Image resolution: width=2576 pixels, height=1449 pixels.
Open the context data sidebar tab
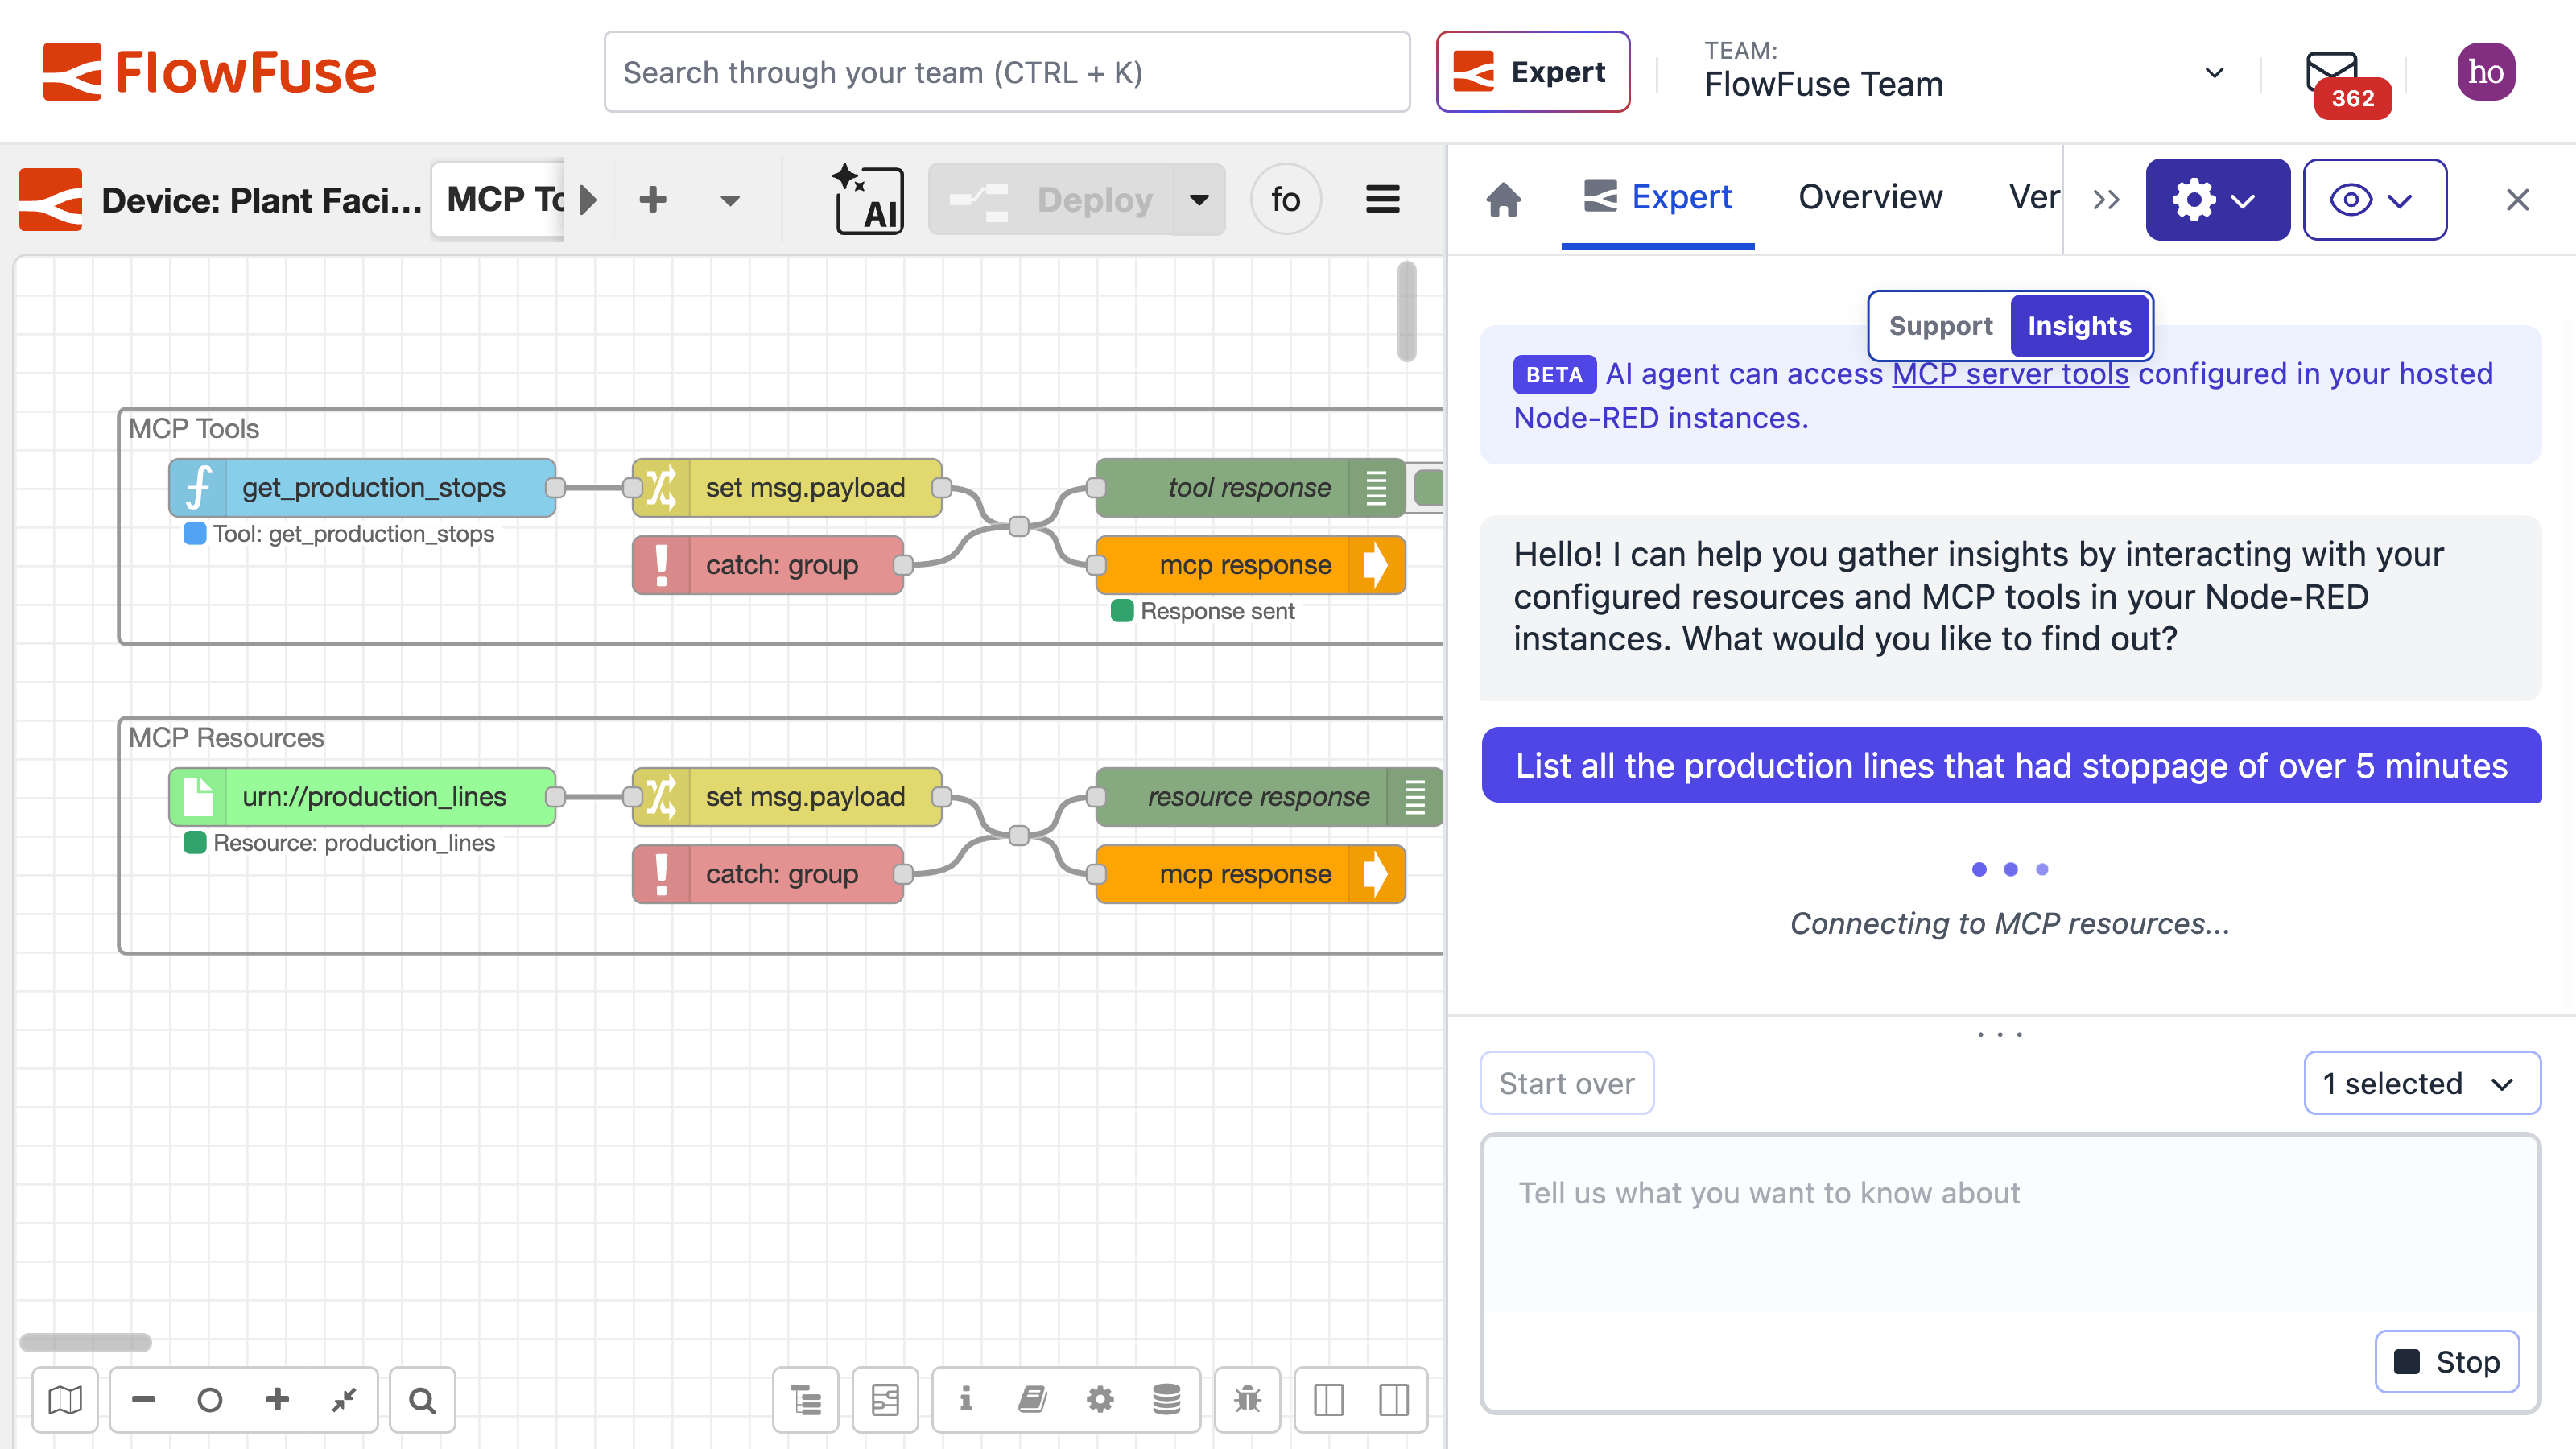click(x=1166, y=1399)
